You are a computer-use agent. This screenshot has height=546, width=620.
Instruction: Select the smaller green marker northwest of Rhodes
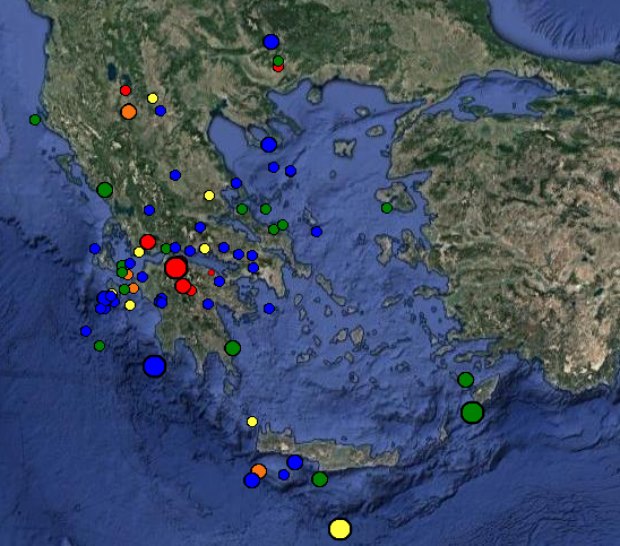466,380
